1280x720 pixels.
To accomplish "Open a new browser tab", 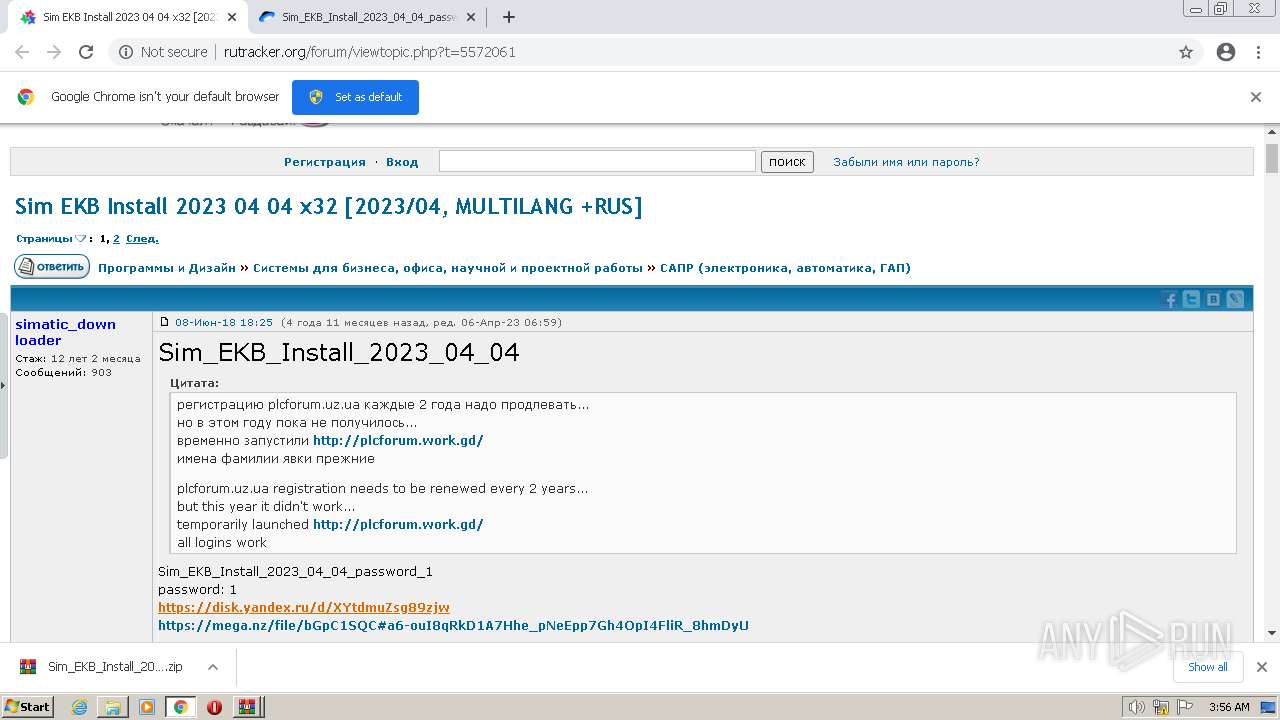I will [x=508, y=17].
